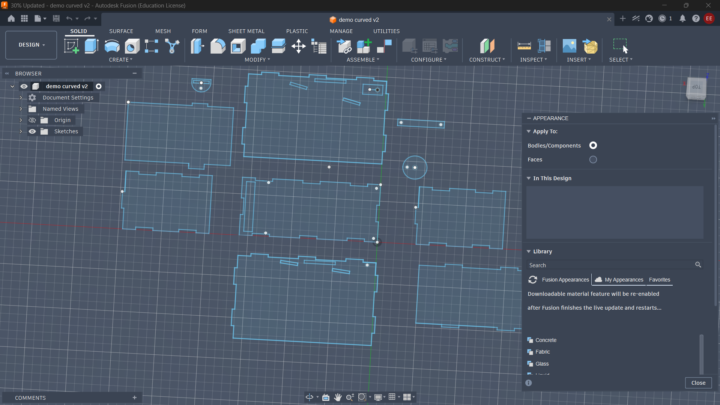Open the INSPECT dropdown menu

(x=533, y=60)
